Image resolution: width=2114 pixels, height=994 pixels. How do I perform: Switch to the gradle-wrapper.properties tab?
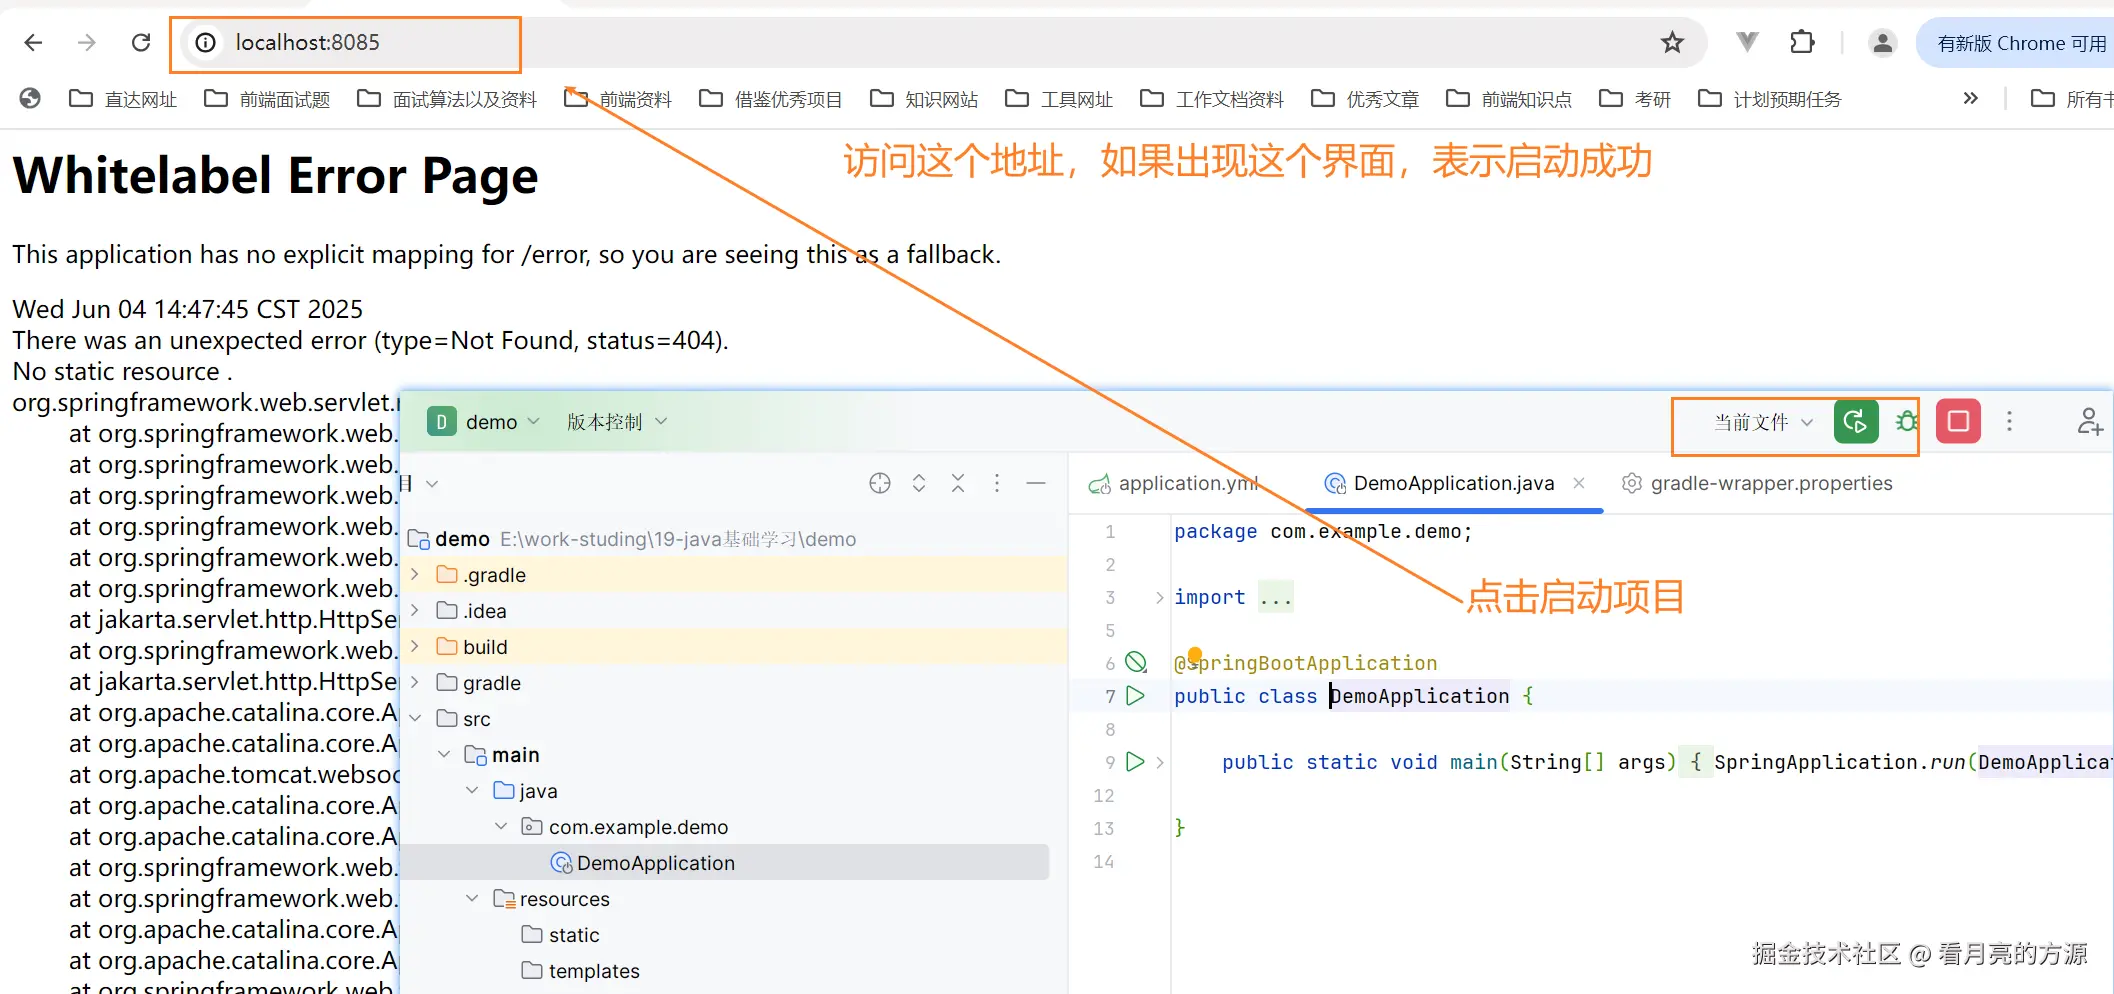[1757, 484]
